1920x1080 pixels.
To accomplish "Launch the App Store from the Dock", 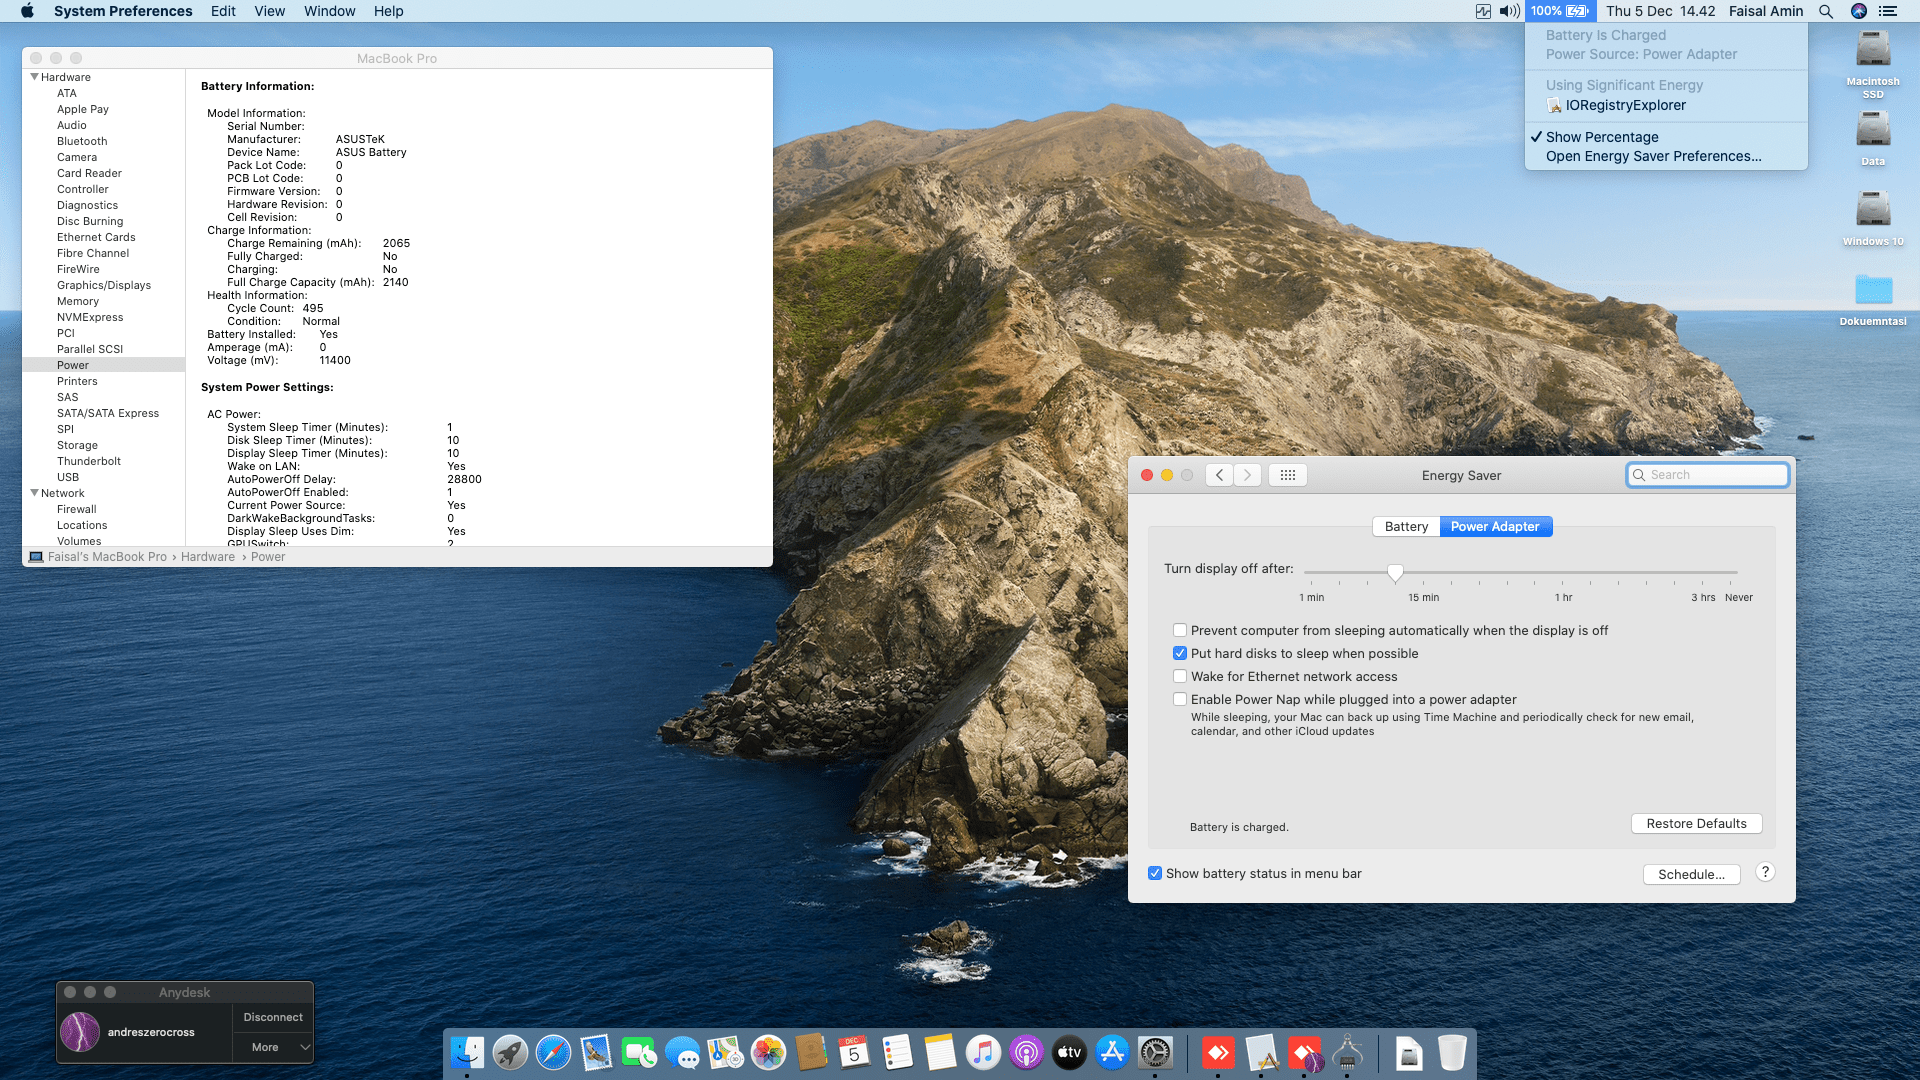I will pyautogui.click(x=1112, y=1052).
